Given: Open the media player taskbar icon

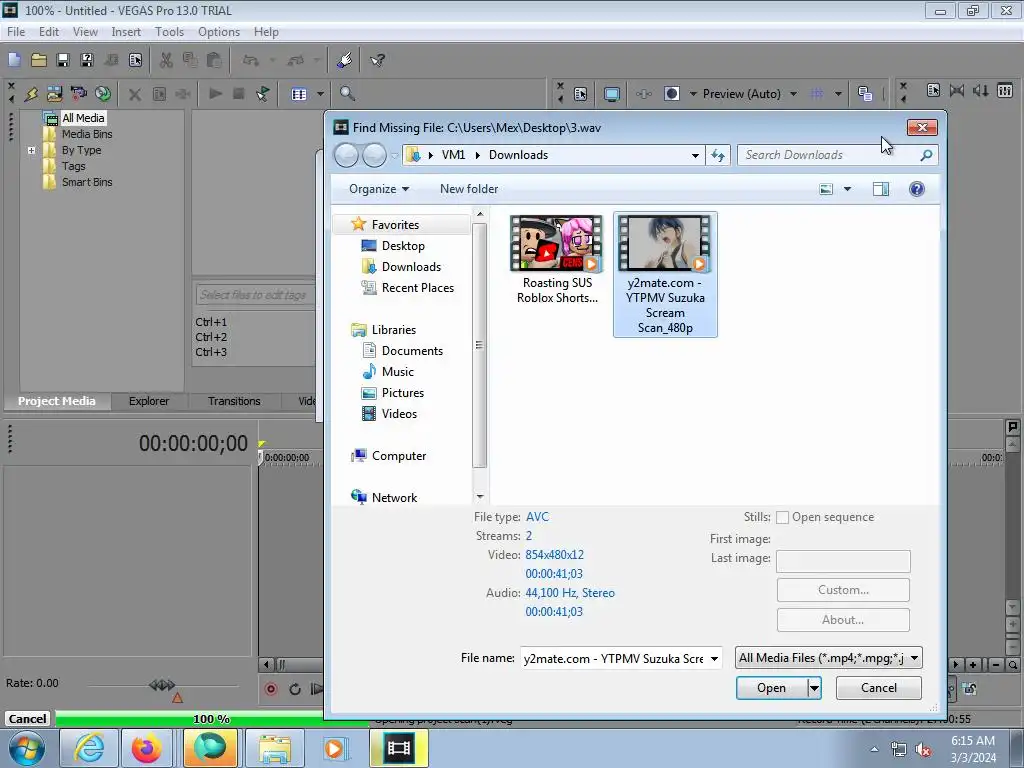Looking at the screenshot, I should coord(334,748).
